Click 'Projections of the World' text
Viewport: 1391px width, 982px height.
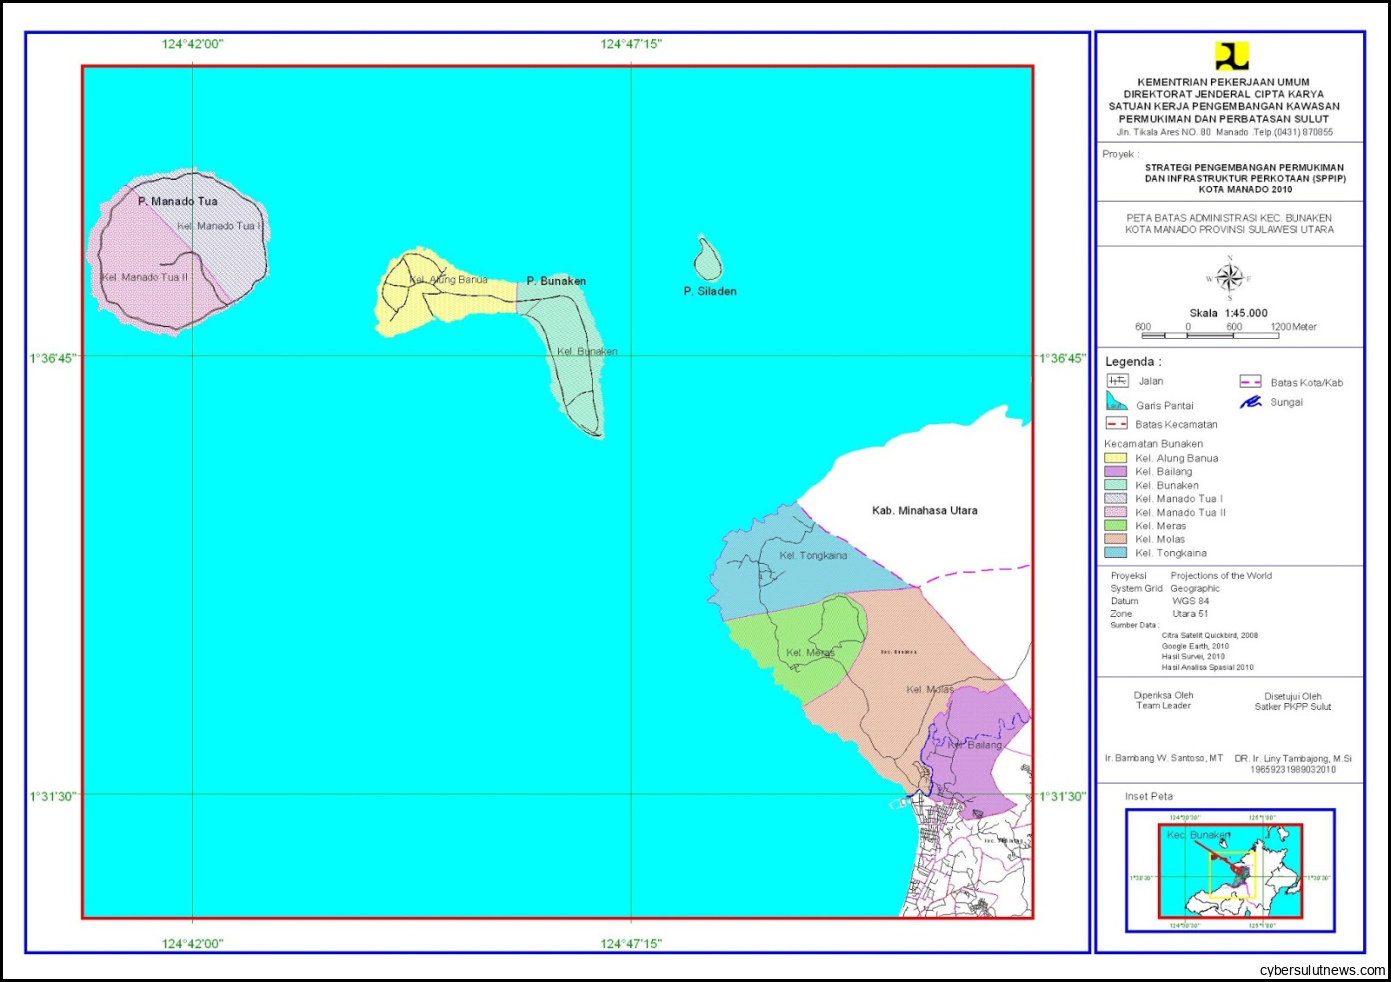1221,575
